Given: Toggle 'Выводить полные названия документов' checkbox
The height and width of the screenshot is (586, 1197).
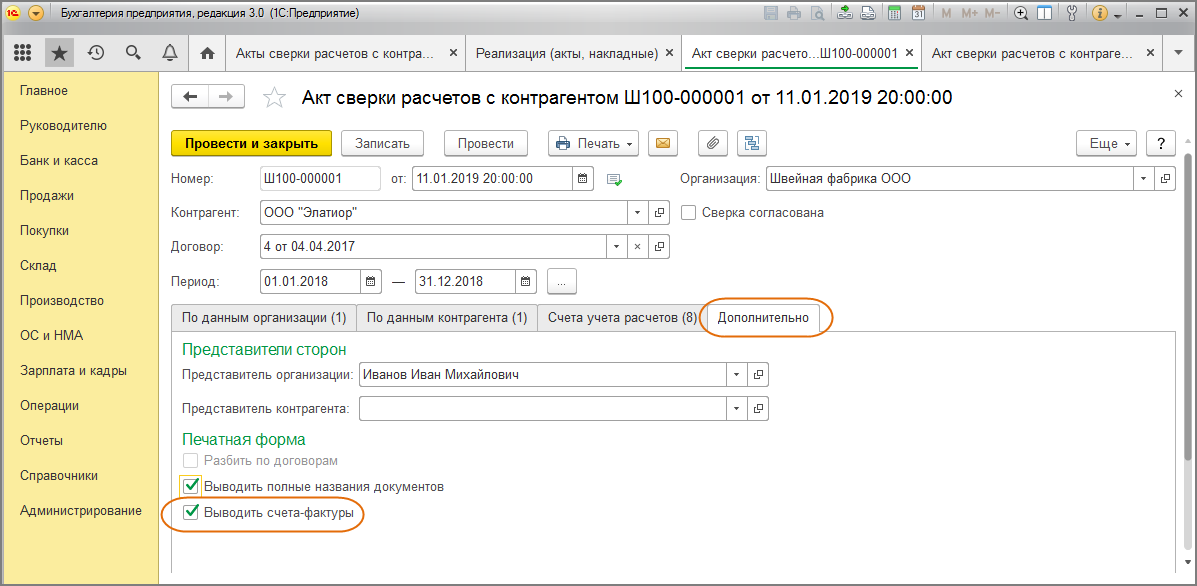Looking at the screenshot, I should (191, 486).
